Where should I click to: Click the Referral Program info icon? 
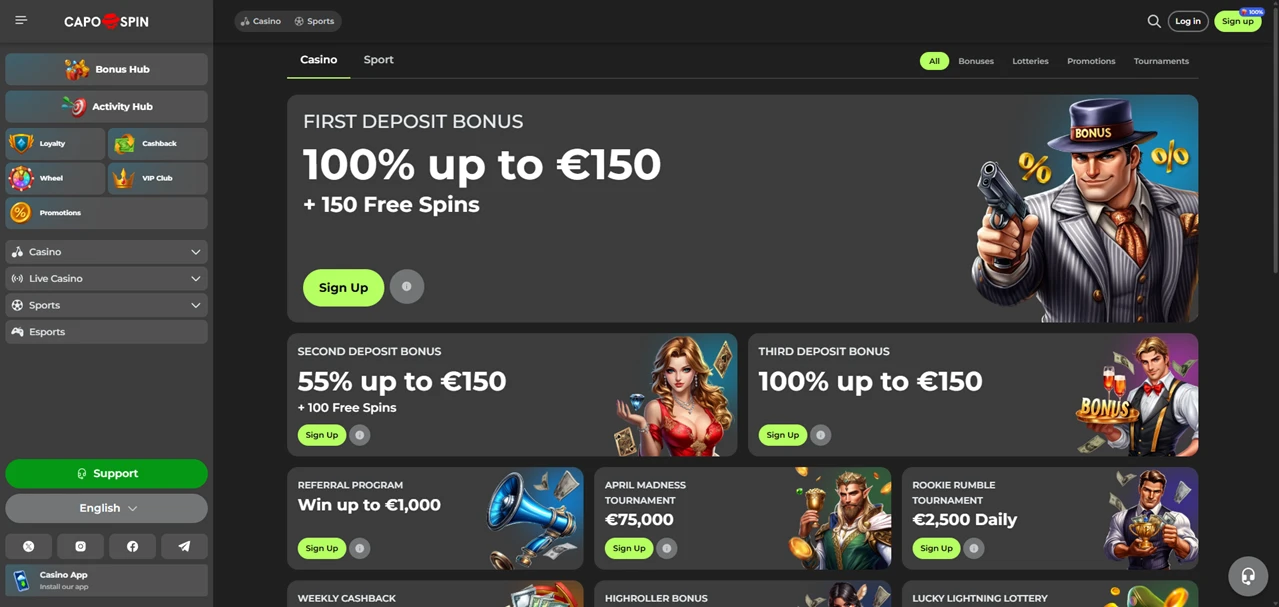coord(360,548)
